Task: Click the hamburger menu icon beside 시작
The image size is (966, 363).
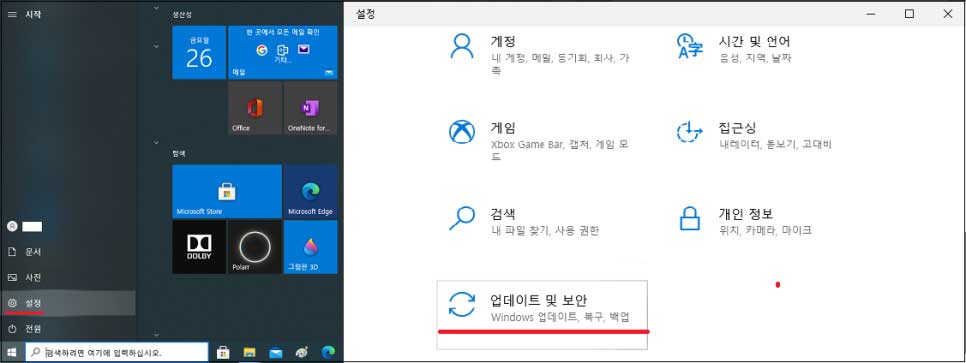Action: [x=12, y=14]
